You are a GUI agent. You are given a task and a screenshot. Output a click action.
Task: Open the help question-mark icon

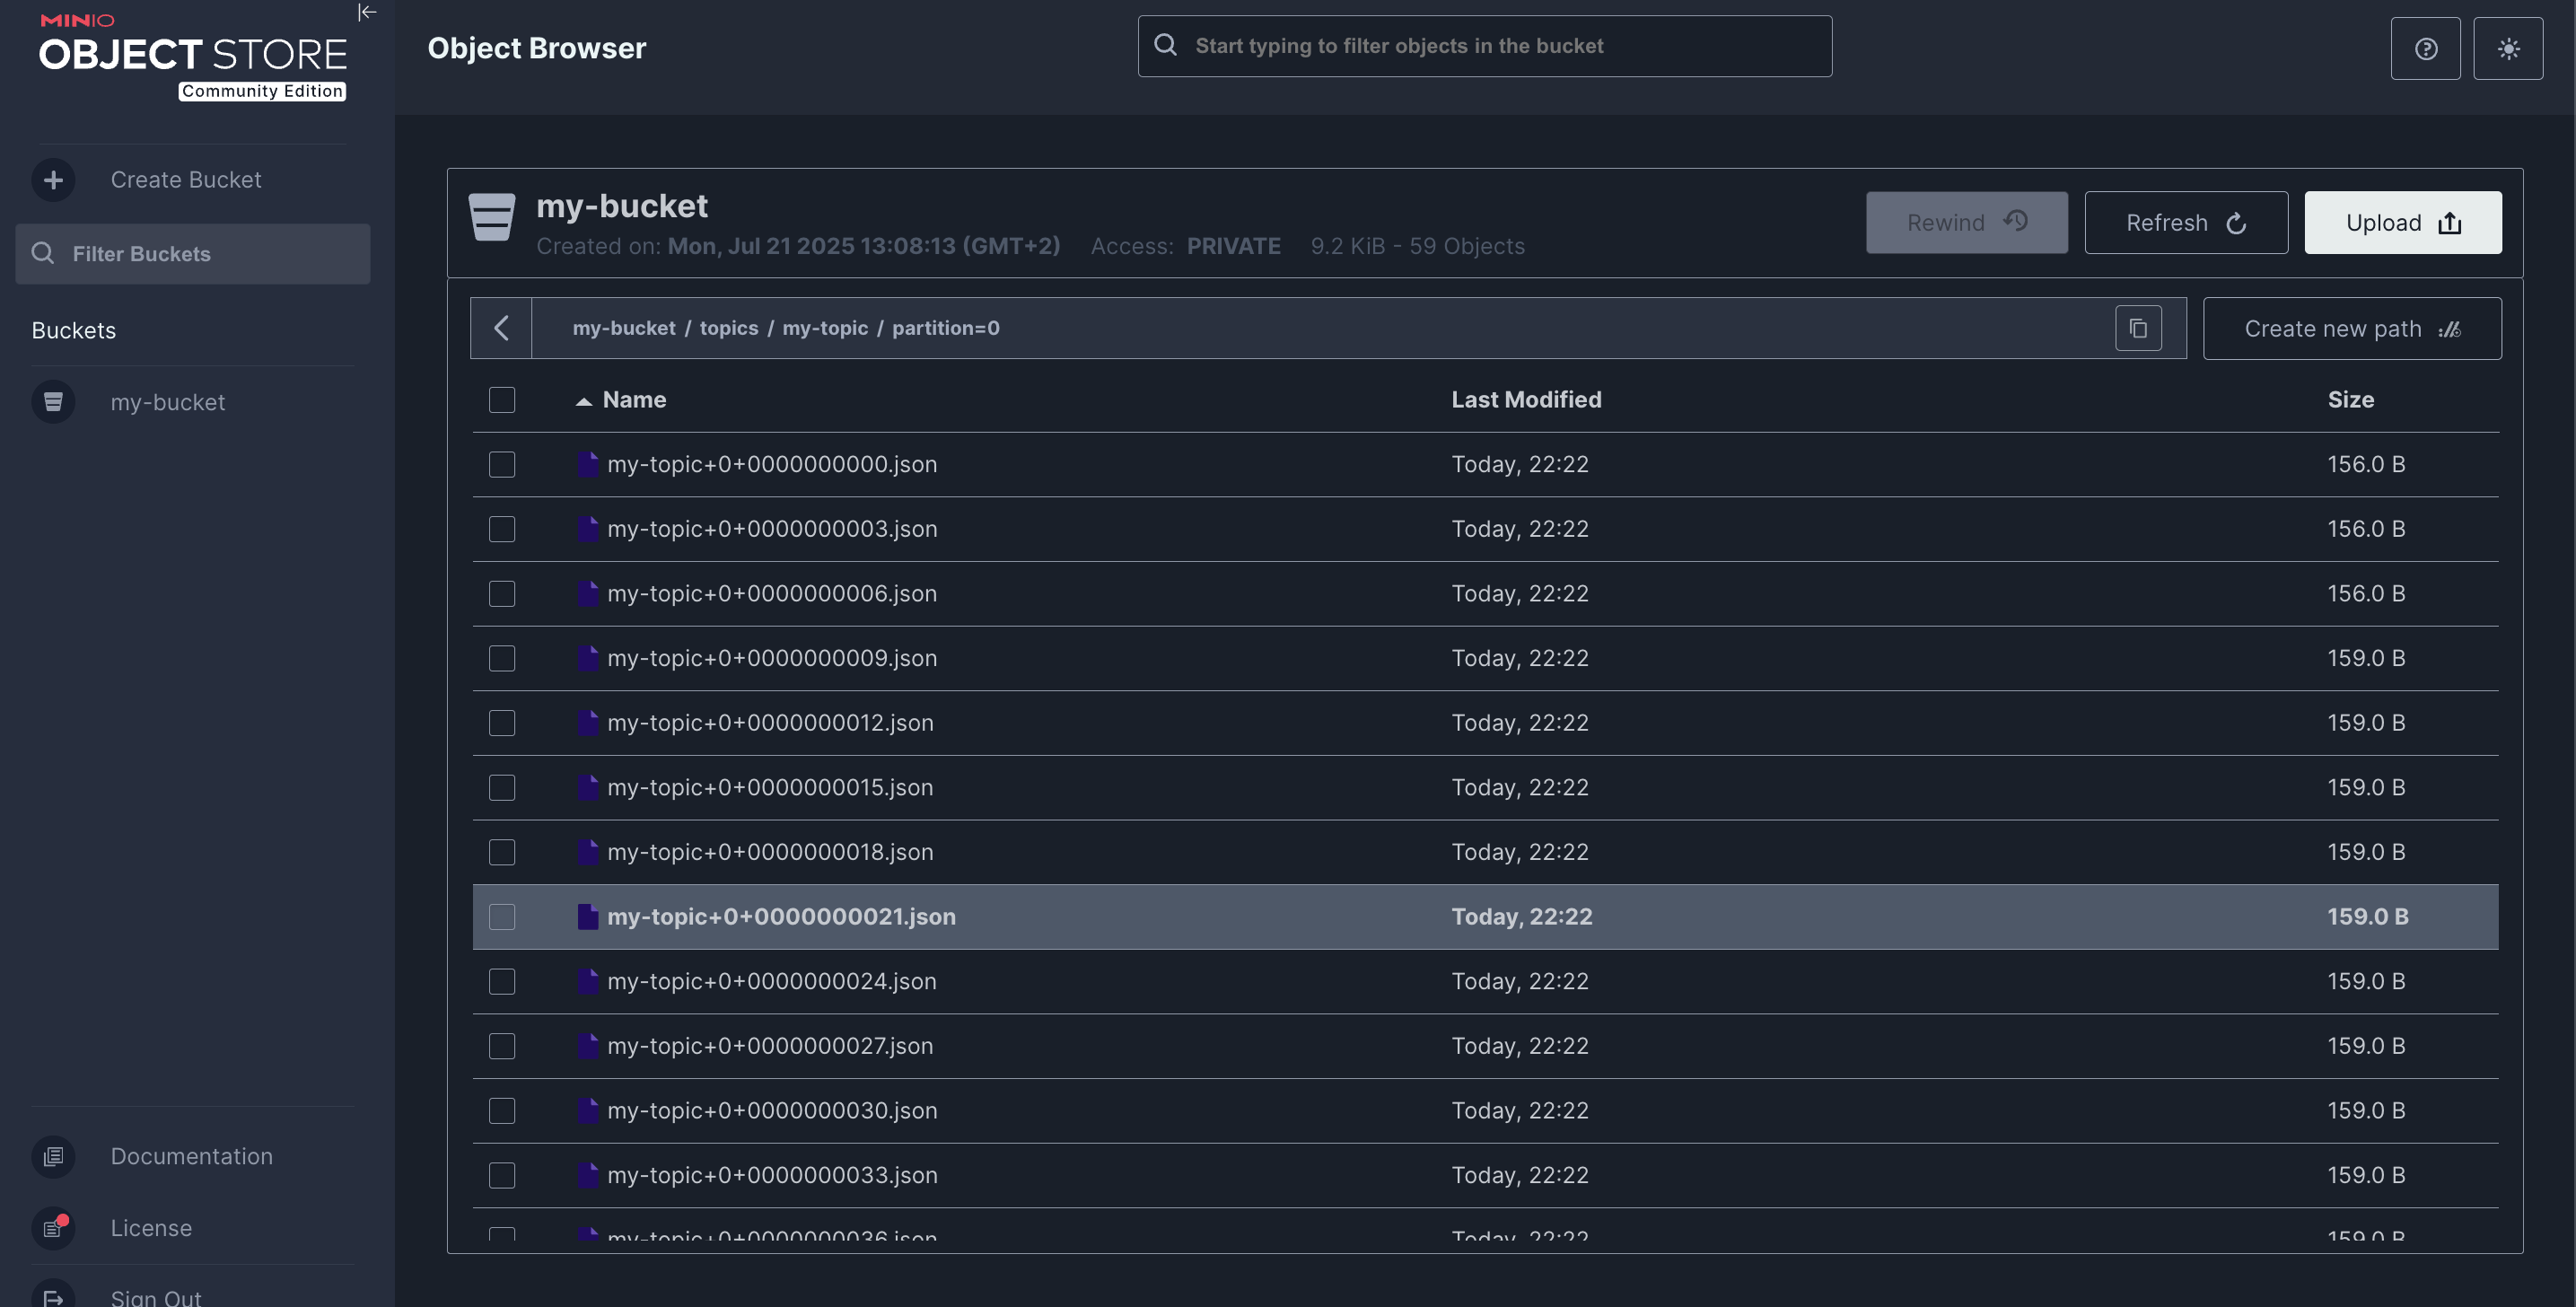pos(2425,48)
